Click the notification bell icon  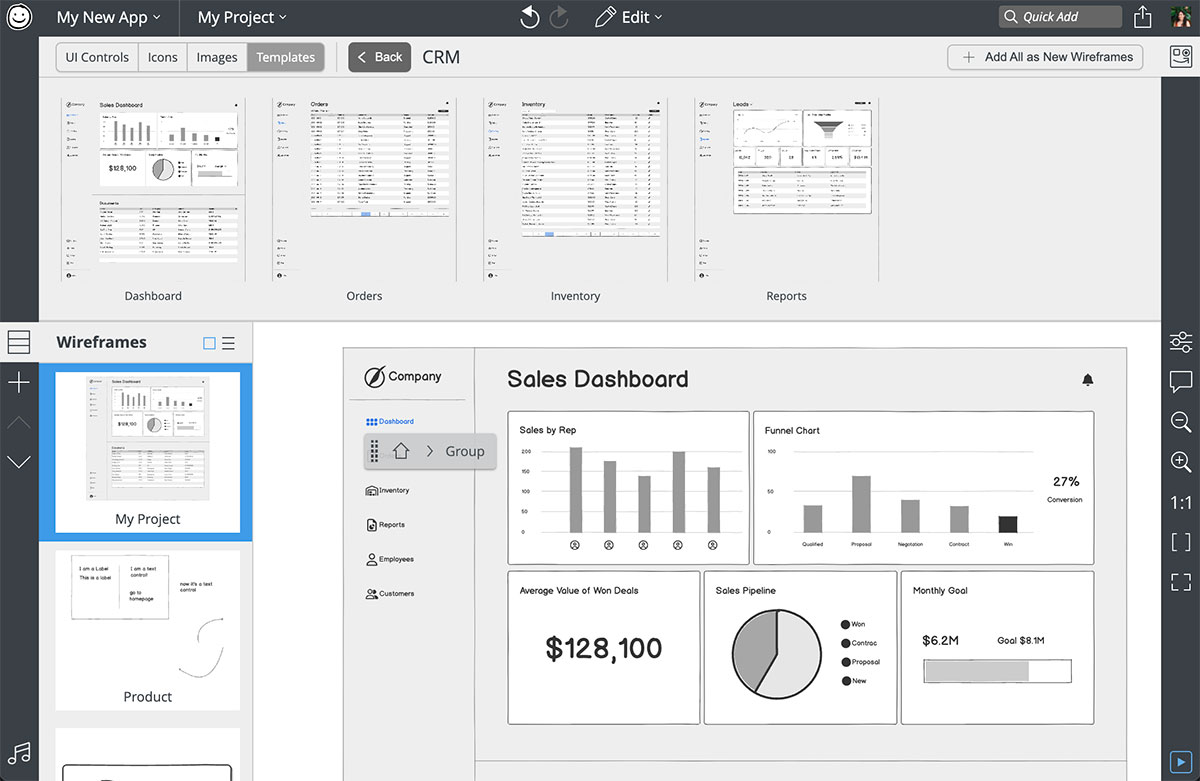coord(1088,380)
